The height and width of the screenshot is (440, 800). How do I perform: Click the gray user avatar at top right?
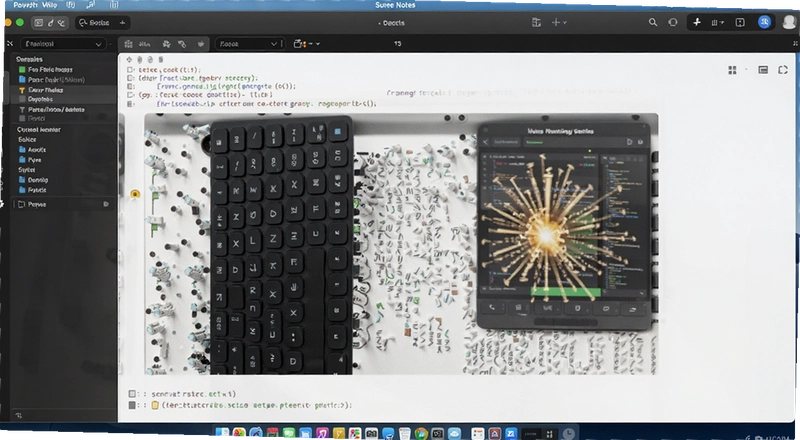click(789, 22)
